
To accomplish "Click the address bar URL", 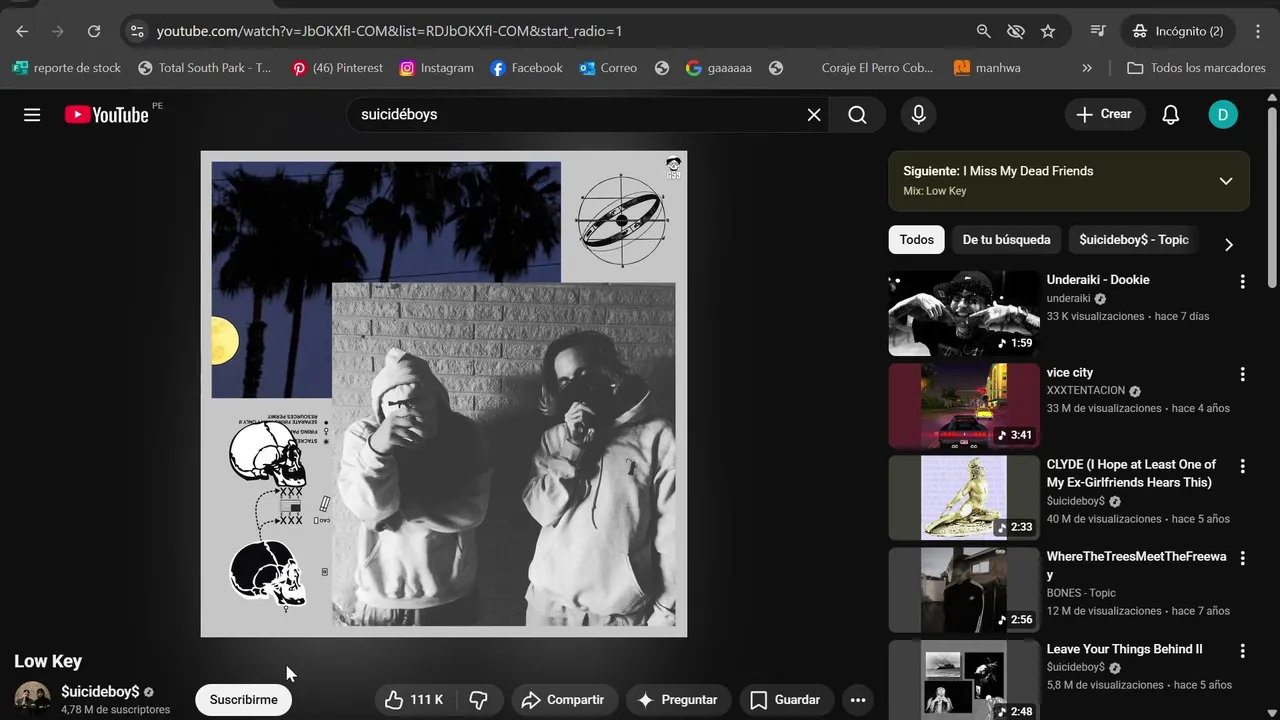I will [389, 31].
